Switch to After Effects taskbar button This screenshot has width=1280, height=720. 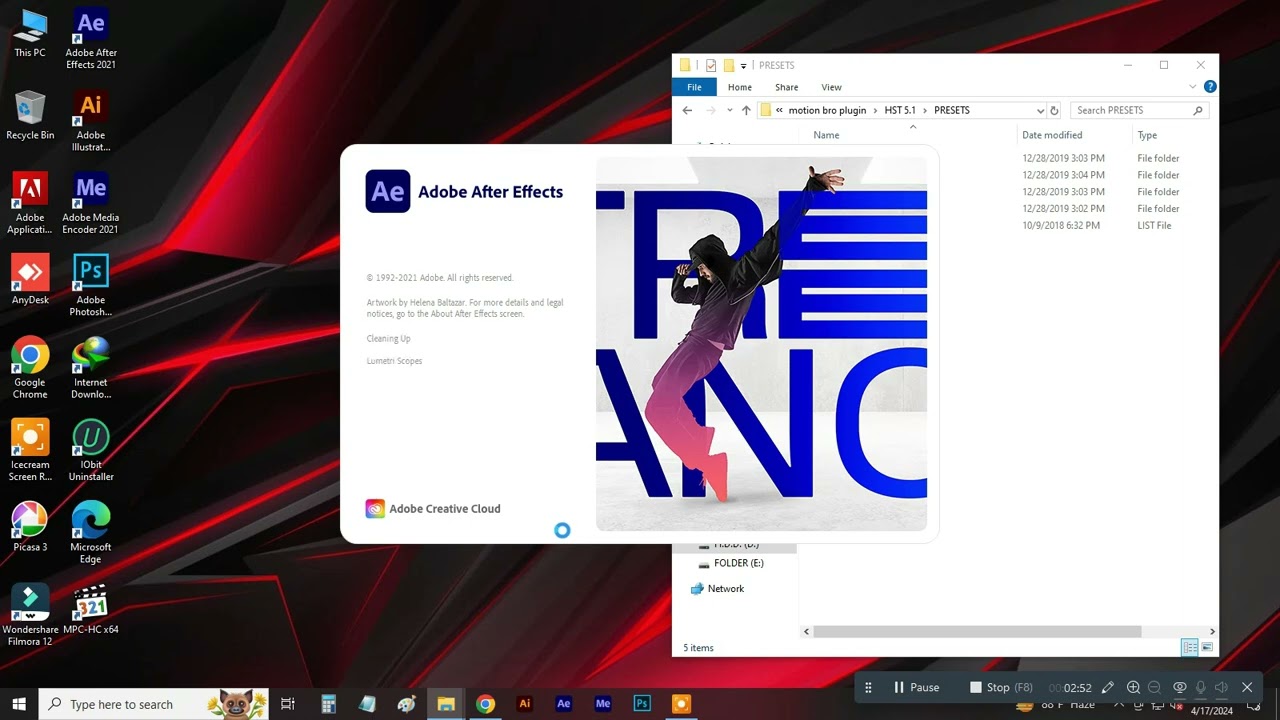[x=563, y=704]
